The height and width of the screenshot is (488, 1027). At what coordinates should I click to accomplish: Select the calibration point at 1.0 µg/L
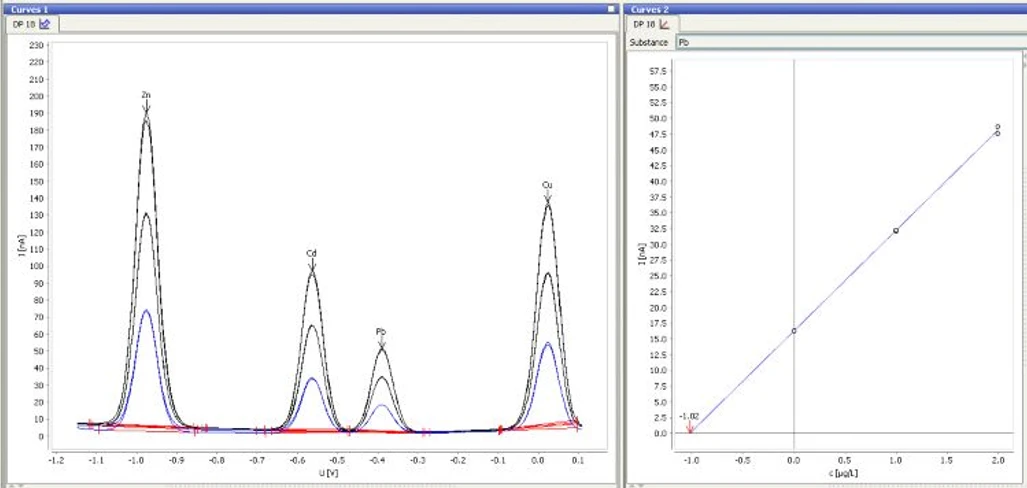coord(896,230)
